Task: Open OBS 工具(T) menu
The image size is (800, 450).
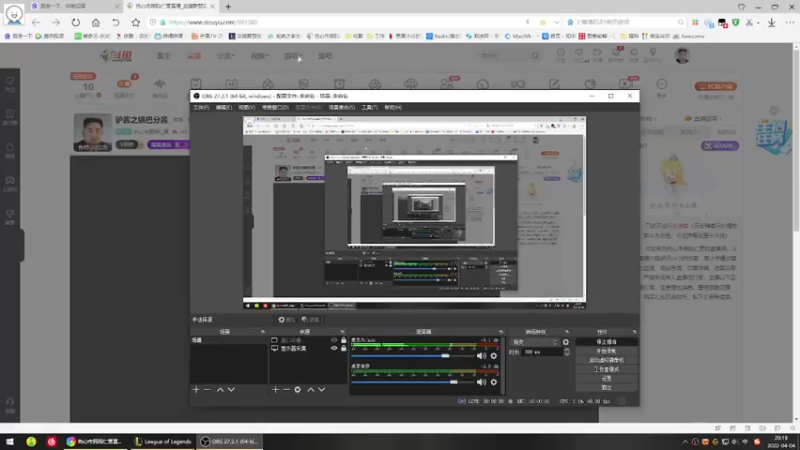Action: coord(369,108)
